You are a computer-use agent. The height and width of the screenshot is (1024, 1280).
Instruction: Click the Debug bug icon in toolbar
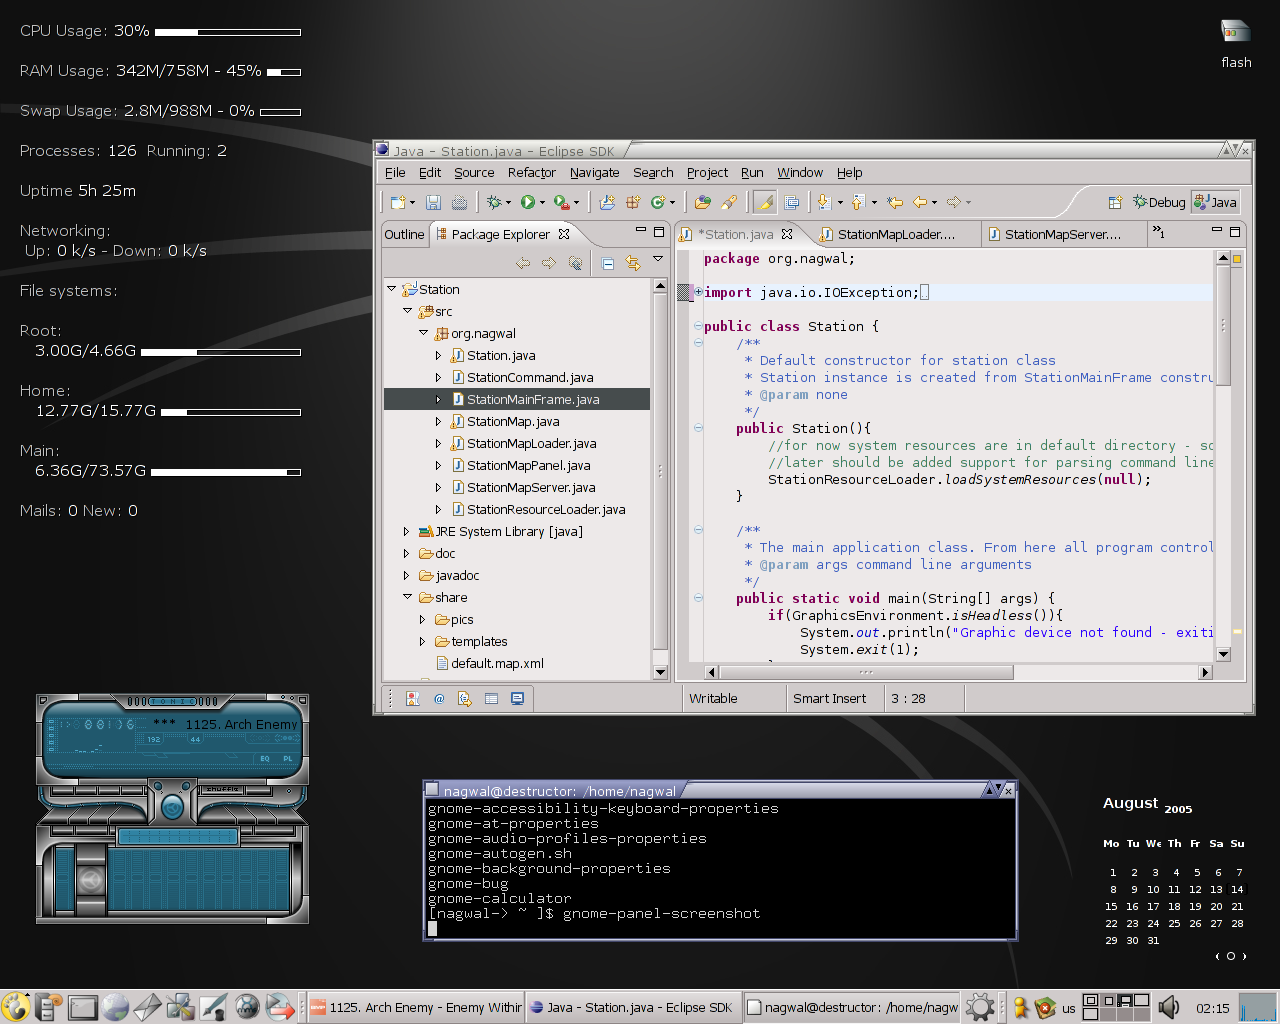point(494,202)
